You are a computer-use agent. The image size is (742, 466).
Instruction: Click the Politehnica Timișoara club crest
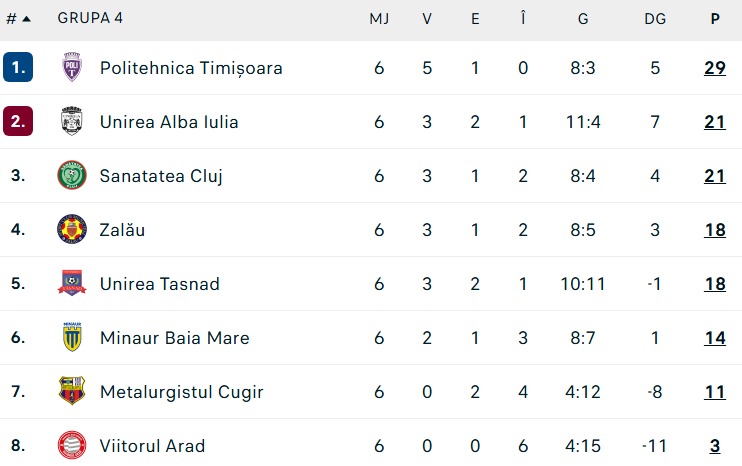coord(72,67)
